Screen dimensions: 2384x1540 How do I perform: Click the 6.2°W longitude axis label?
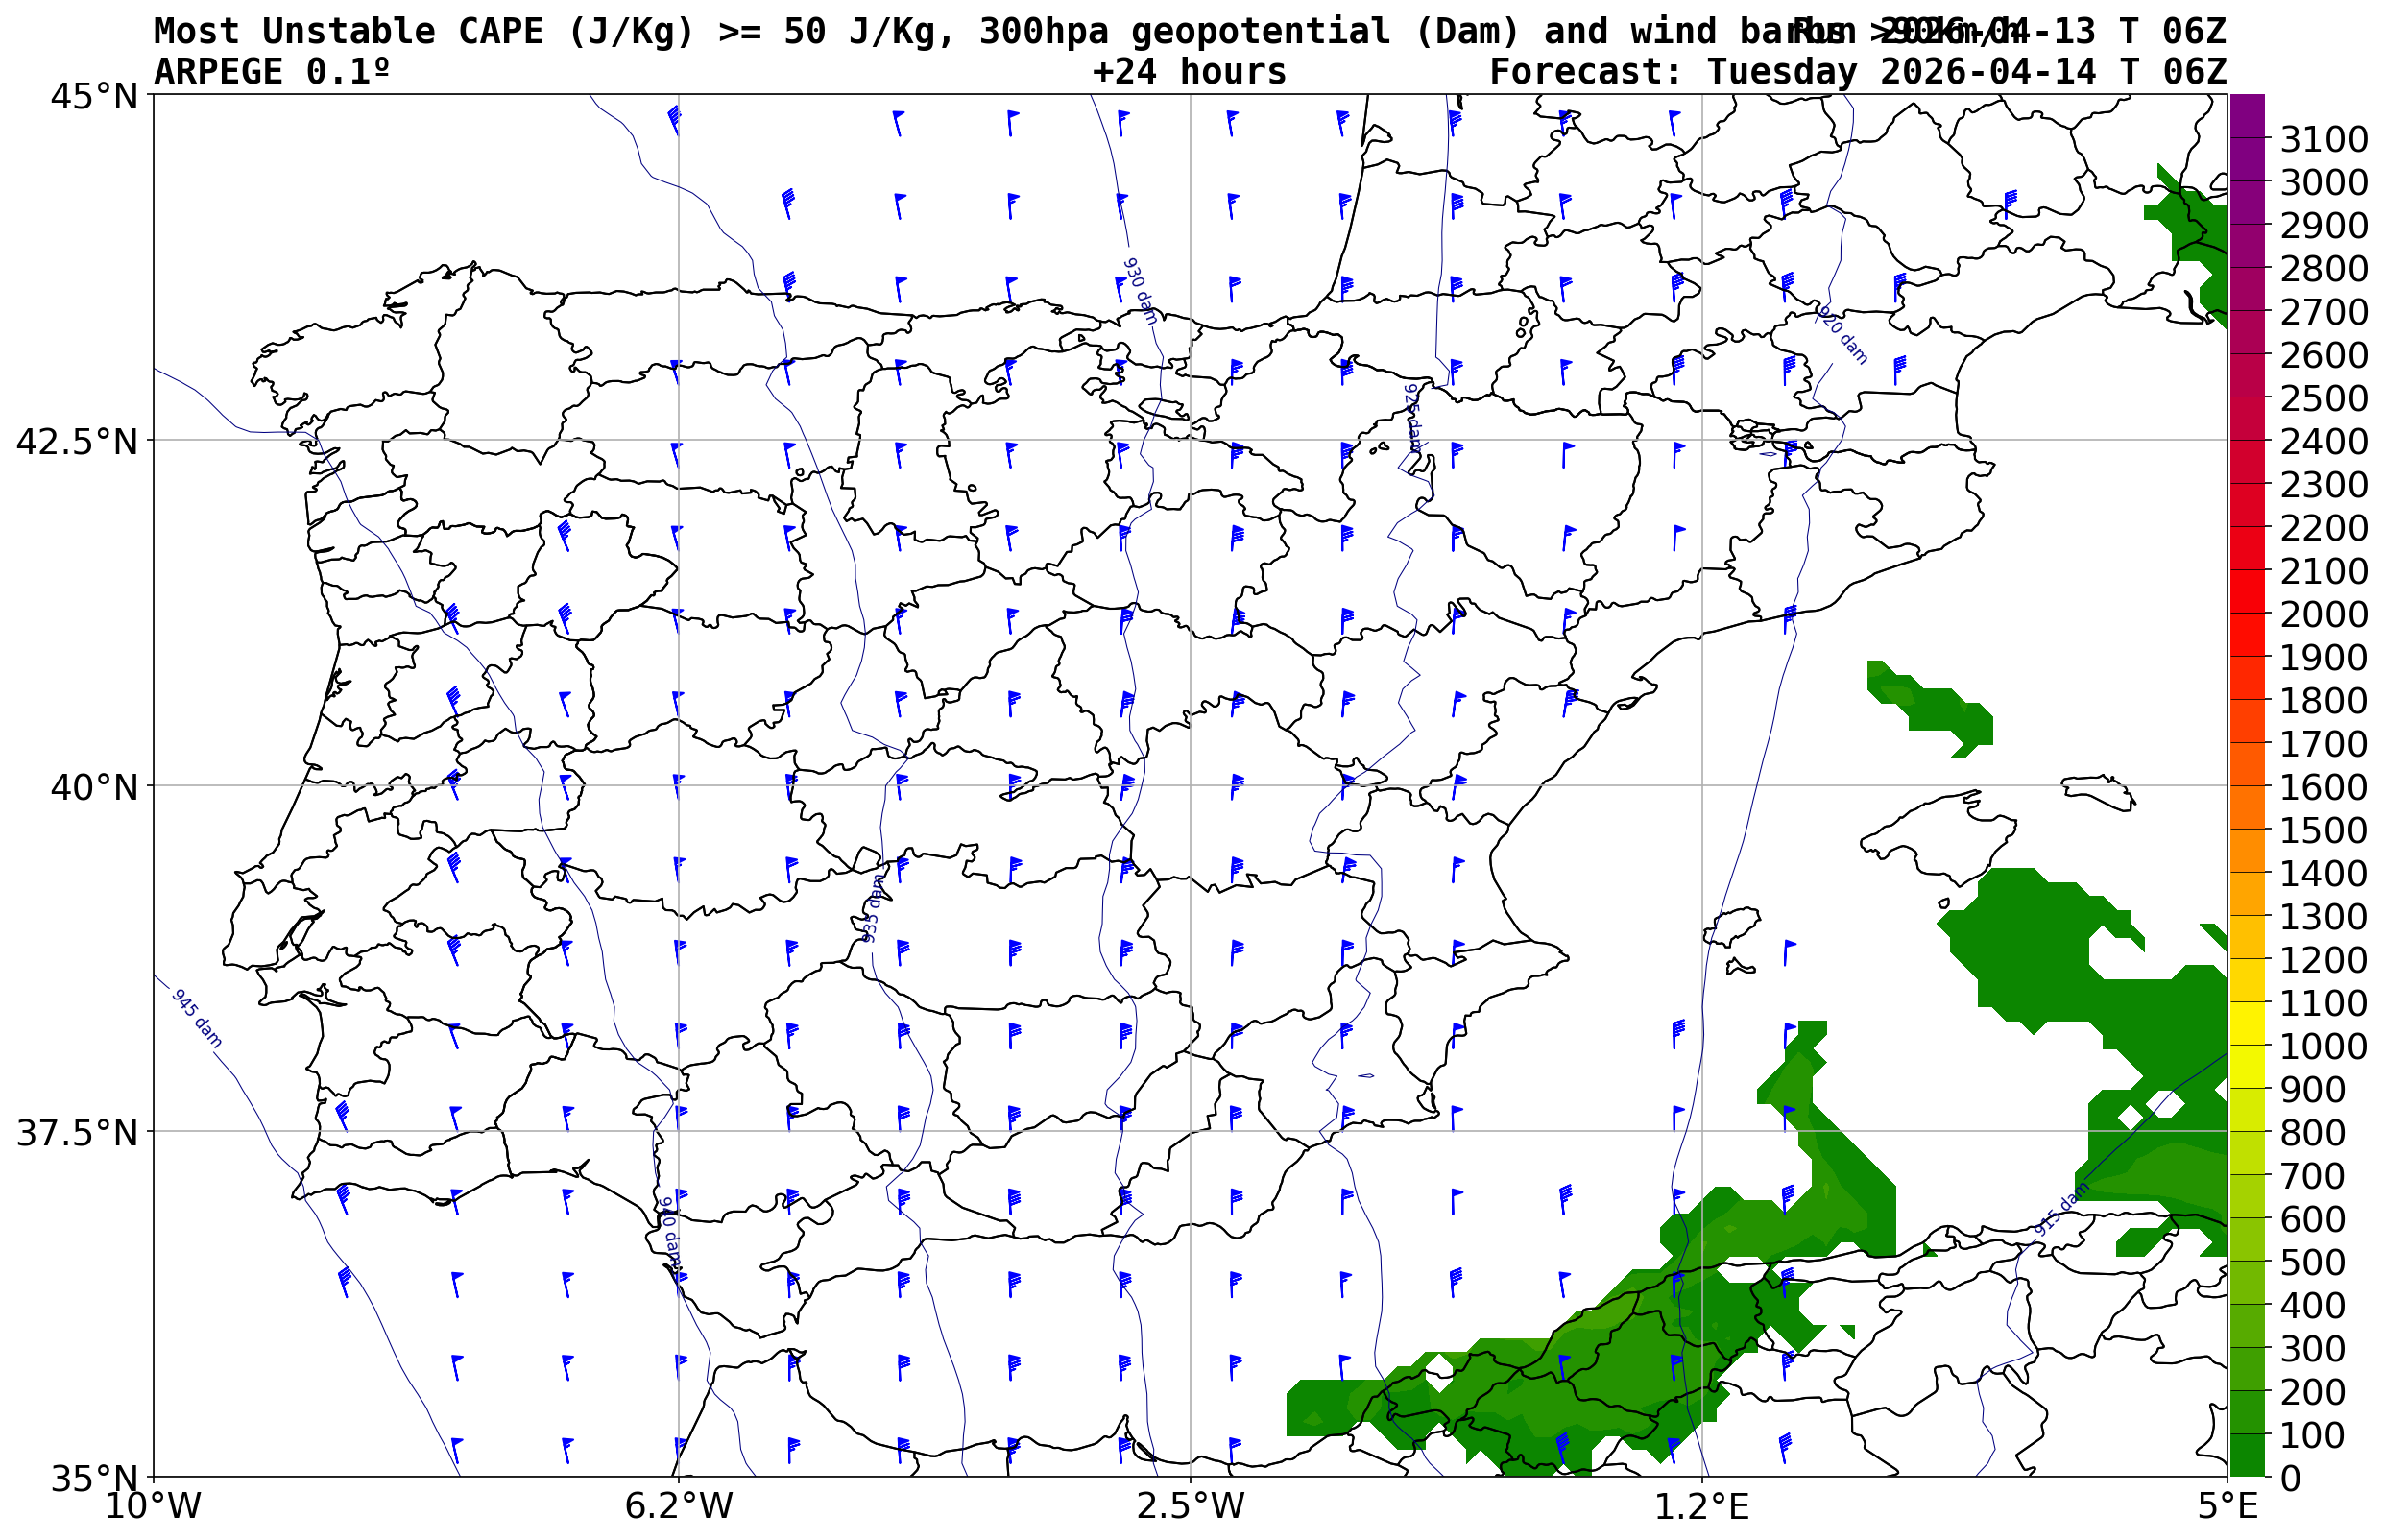click(678, 1505)
